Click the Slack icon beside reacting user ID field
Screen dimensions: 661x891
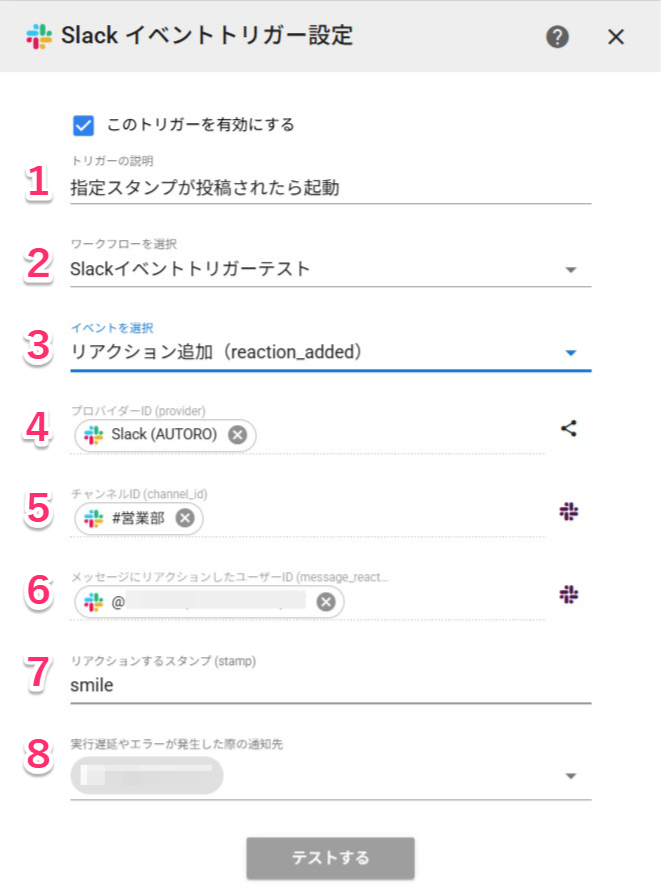point(569,595)
